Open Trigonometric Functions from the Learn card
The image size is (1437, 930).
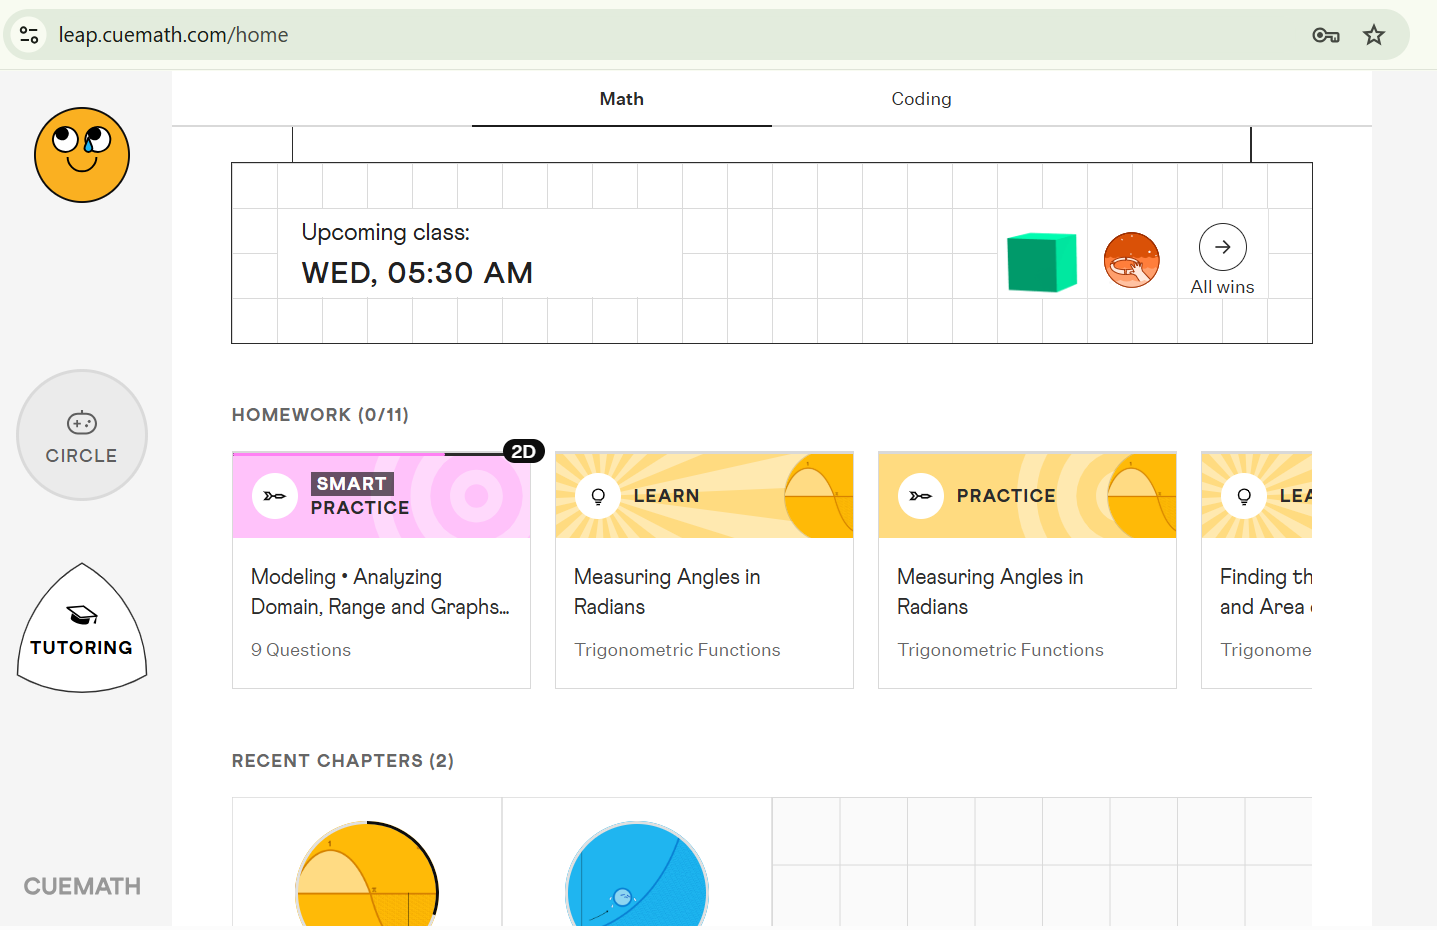[677, 649]
